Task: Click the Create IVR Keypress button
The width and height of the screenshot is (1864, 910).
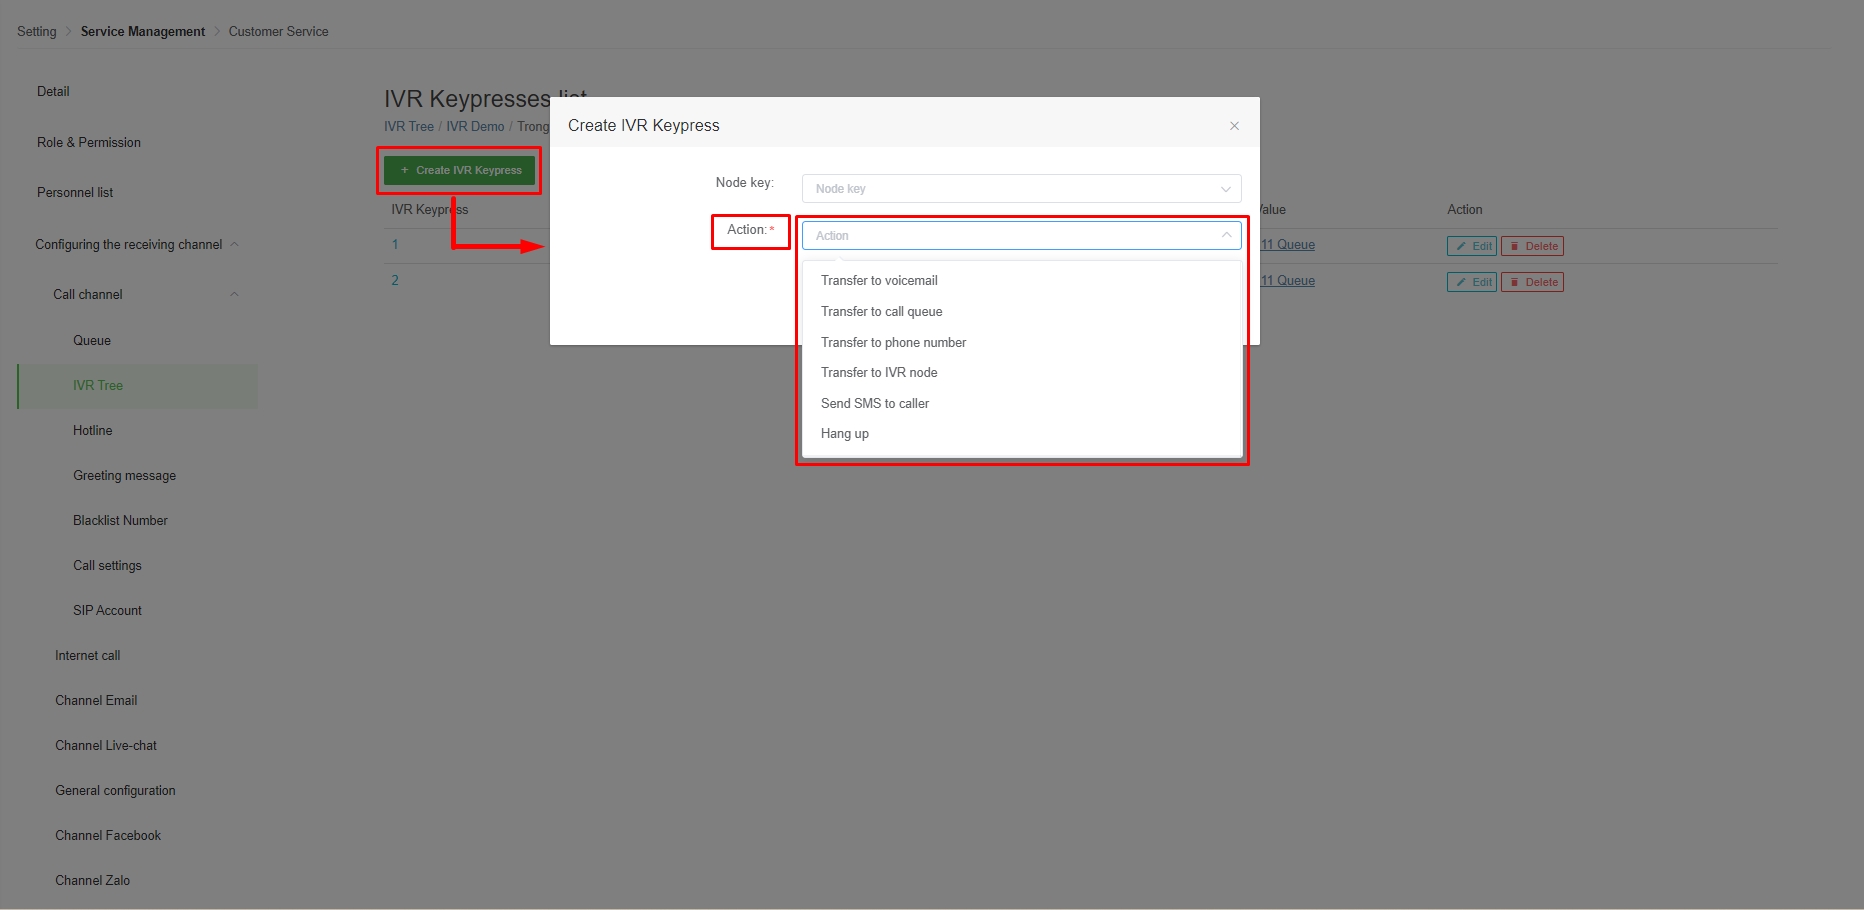Action: pos(460,171)
